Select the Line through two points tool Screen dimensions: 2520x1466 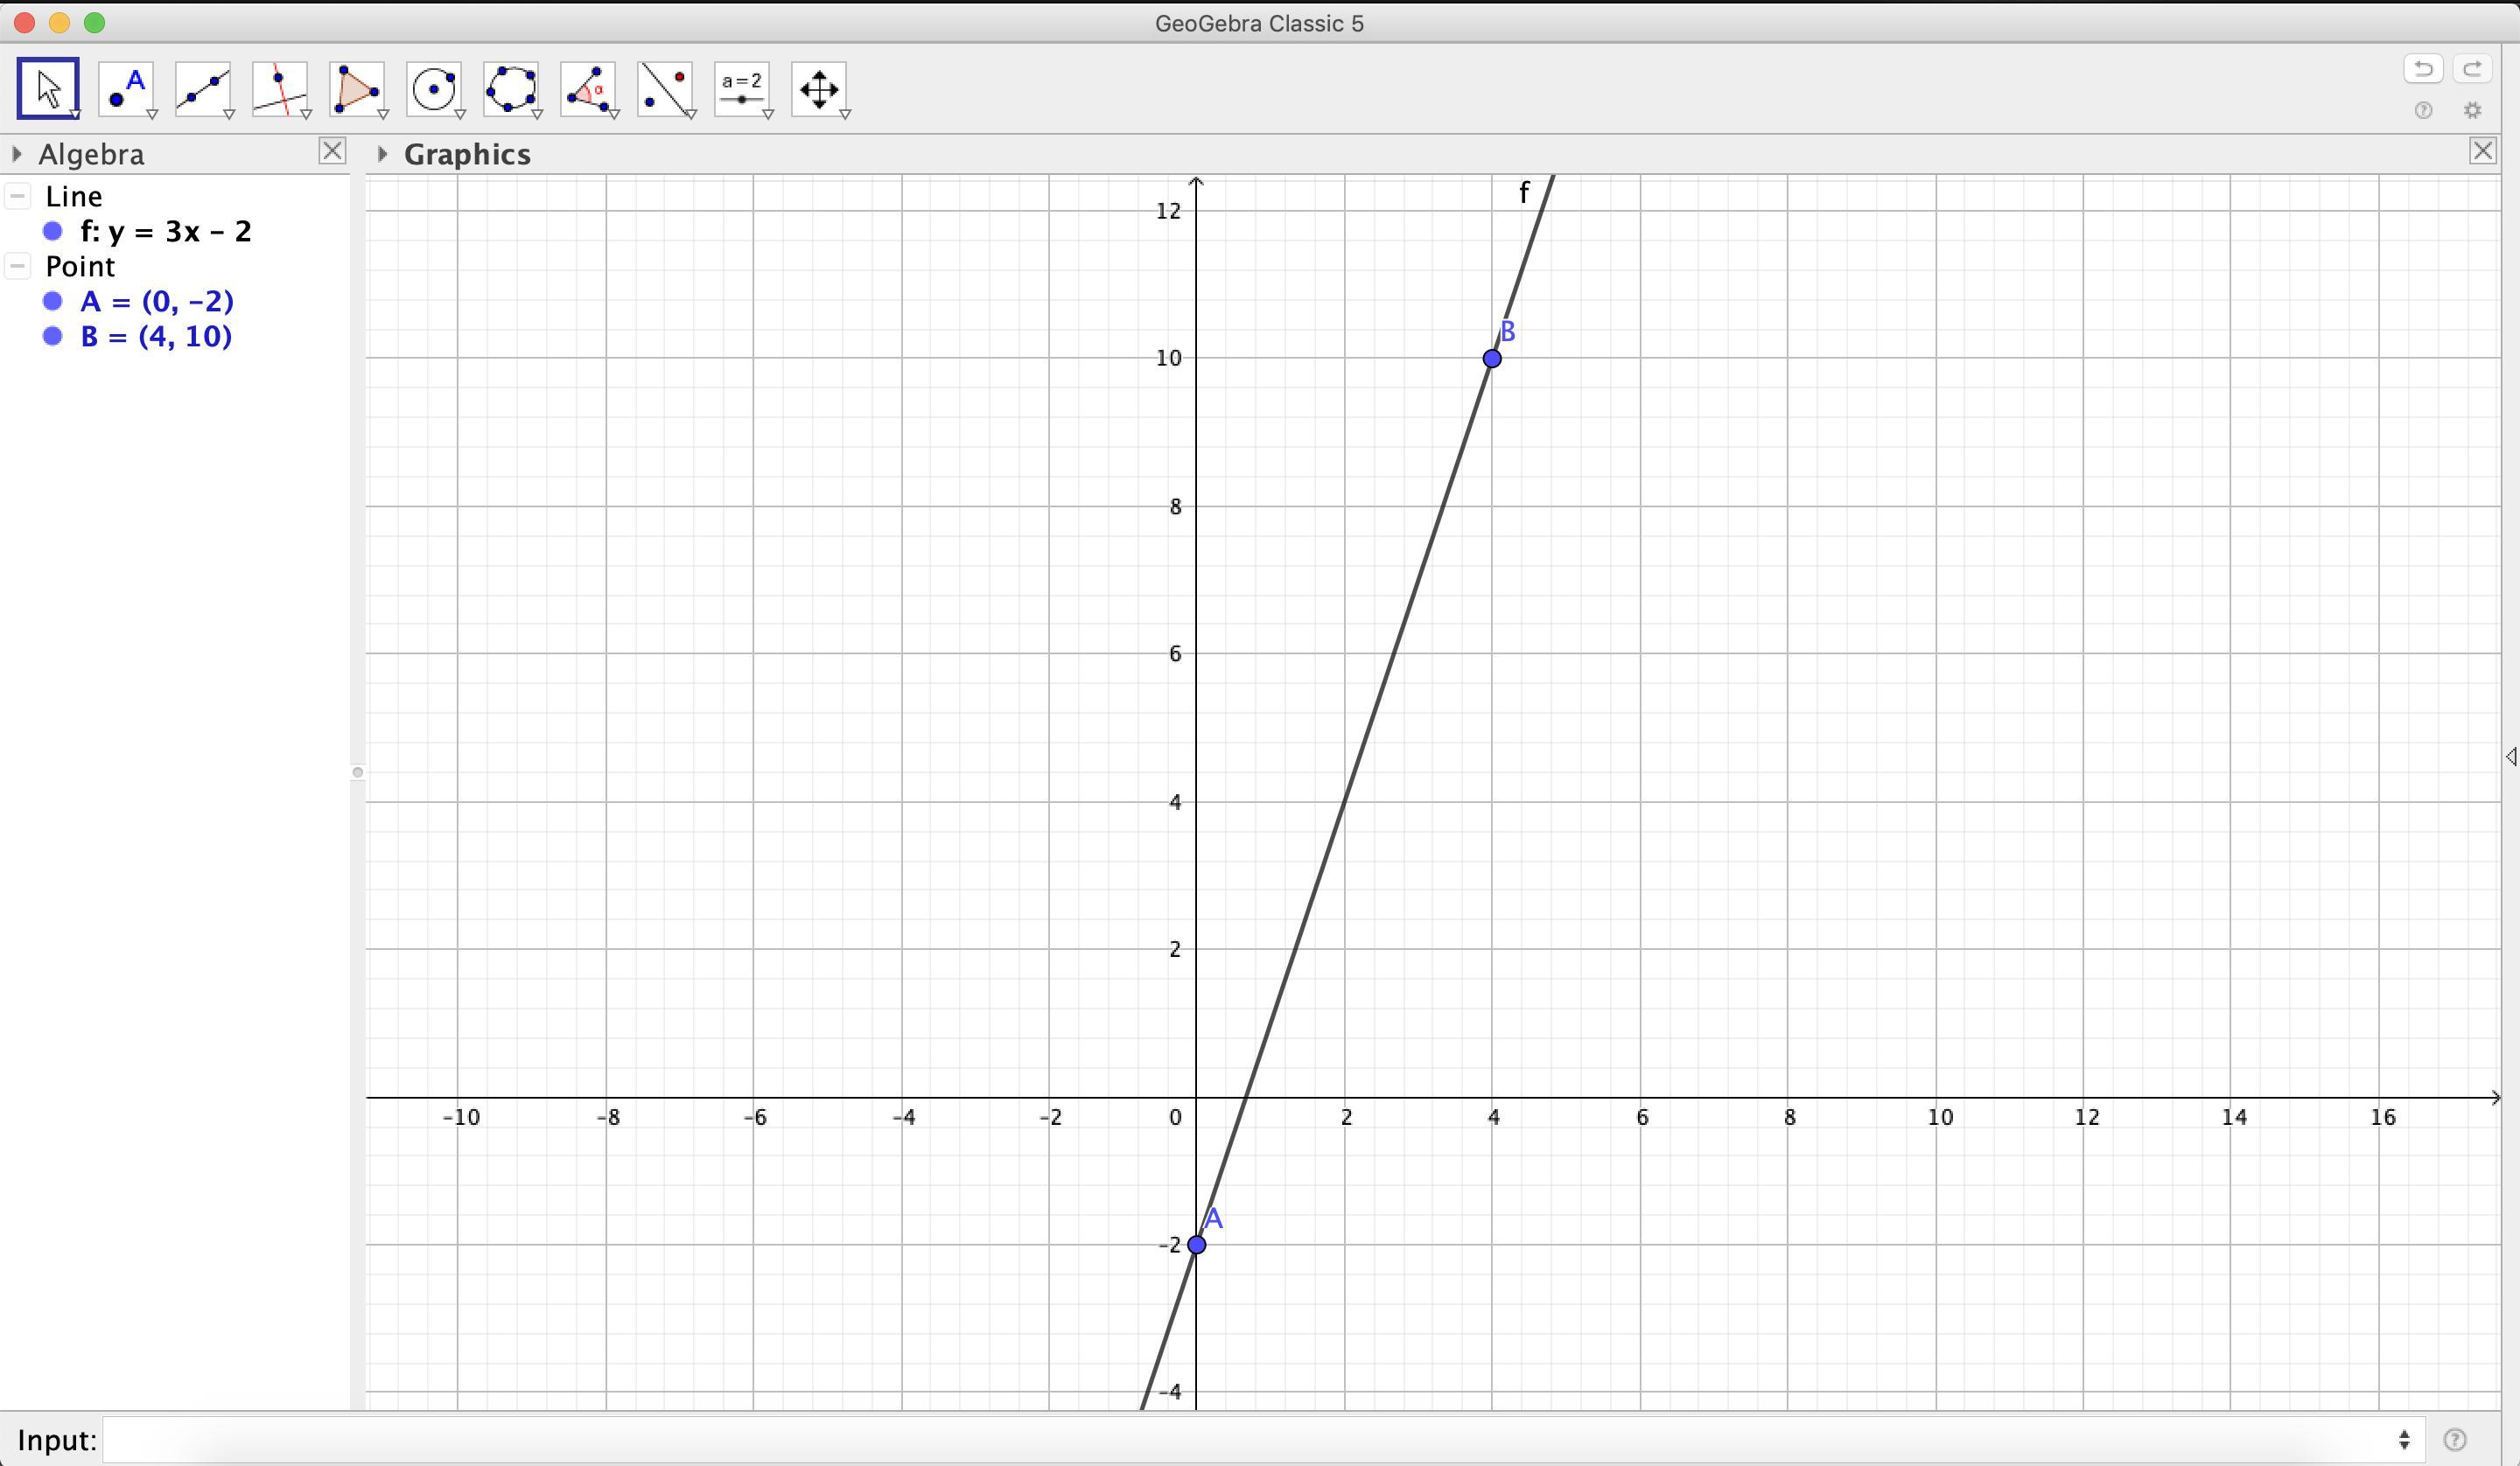point(203,89)
